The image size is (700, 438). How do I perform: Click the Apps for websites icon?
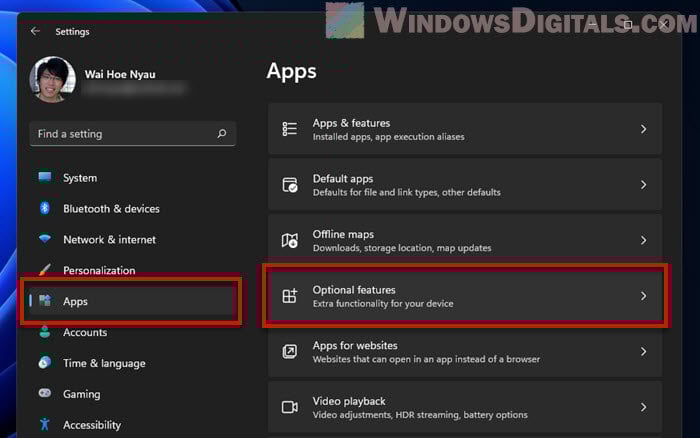[289, 351]
